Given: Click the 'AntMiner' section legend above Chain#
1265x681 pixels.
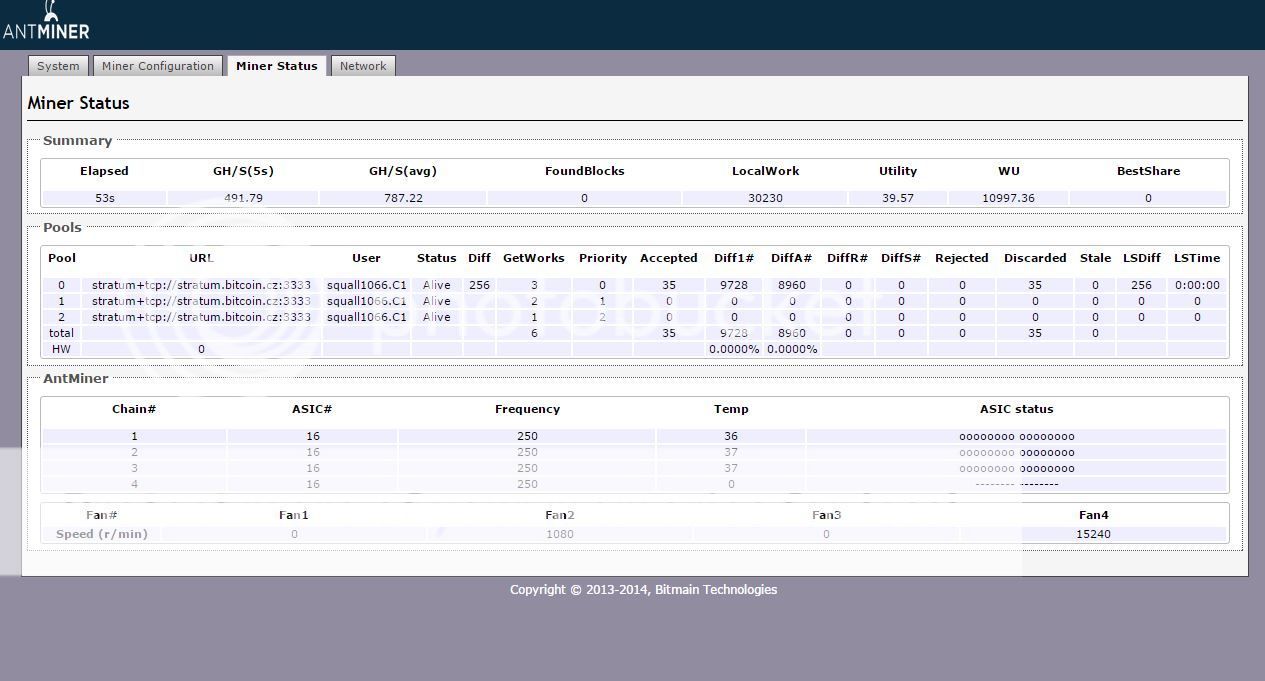Looking at the screenshot, I should tap(76, 379).
